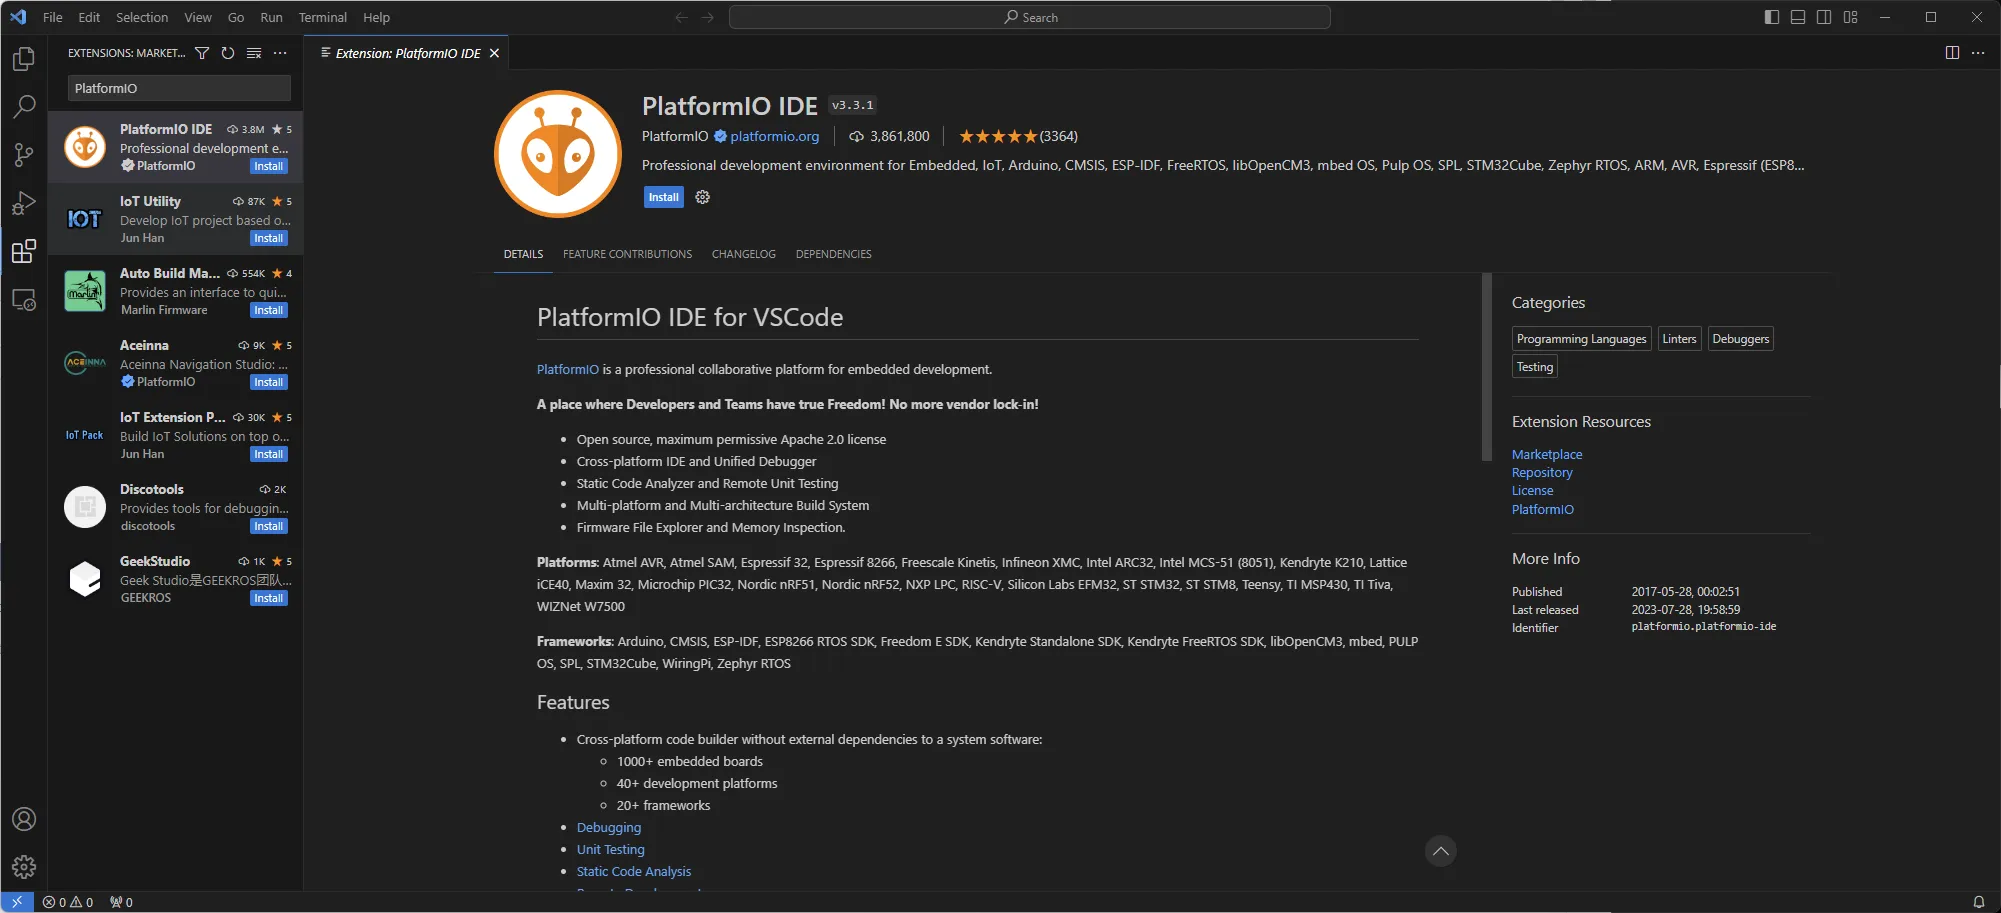Toggle the secondary side bar
The width and height of the screenshot is (2001, 913).
[x=1824, y=17]
